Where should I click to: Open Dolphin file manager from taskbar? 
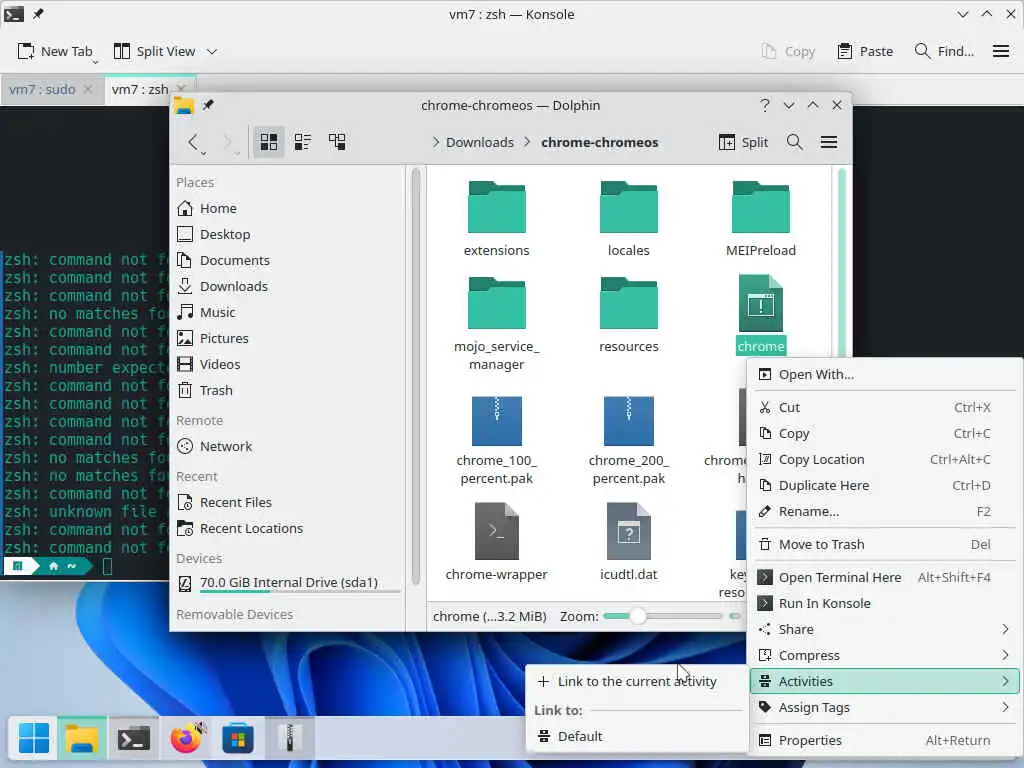(x=82, y=739)
